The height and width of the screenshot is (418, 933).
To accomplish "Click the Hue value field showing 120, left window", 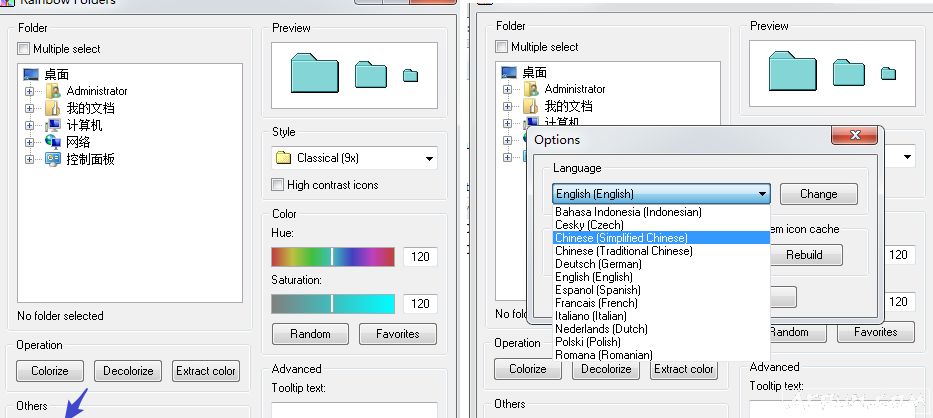I will coord(420,257).
